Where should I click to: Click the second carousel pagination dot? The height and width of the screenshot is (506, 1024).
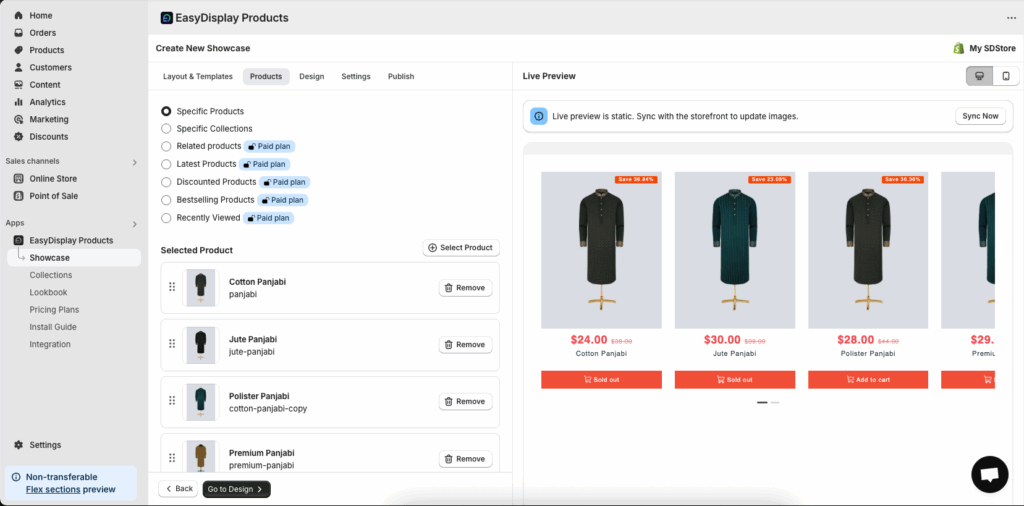coord(775,403)
